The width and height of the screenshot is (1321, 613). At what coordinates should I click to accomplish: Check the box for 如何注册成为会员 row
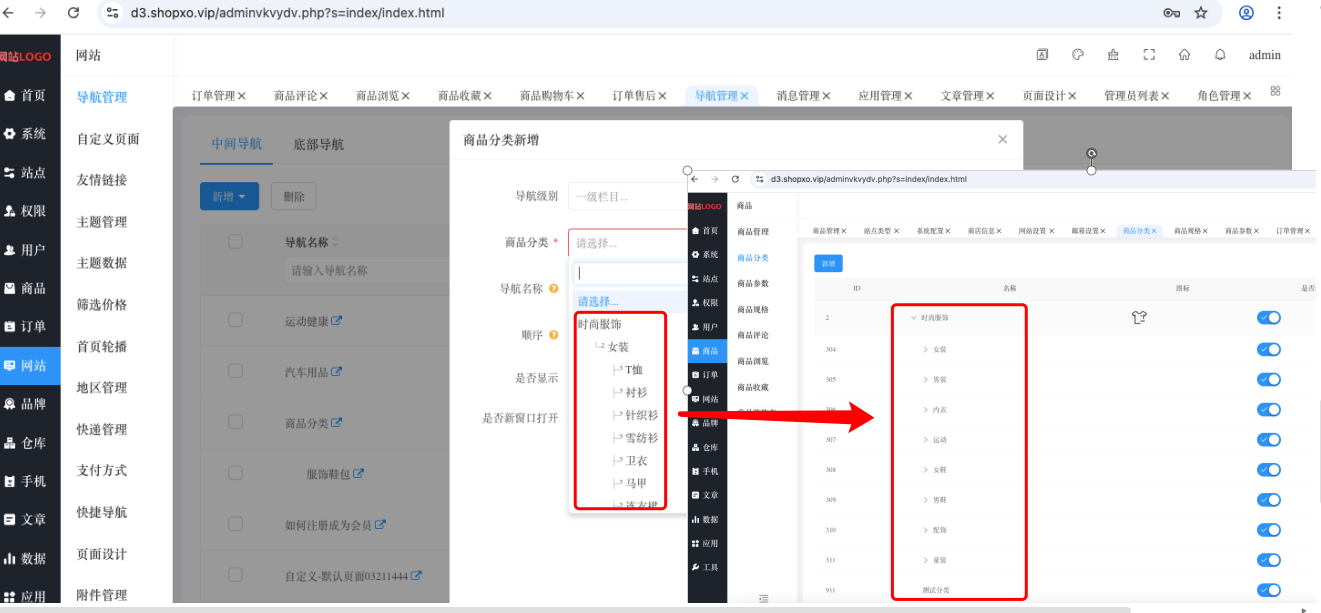(x=236, y=524)
